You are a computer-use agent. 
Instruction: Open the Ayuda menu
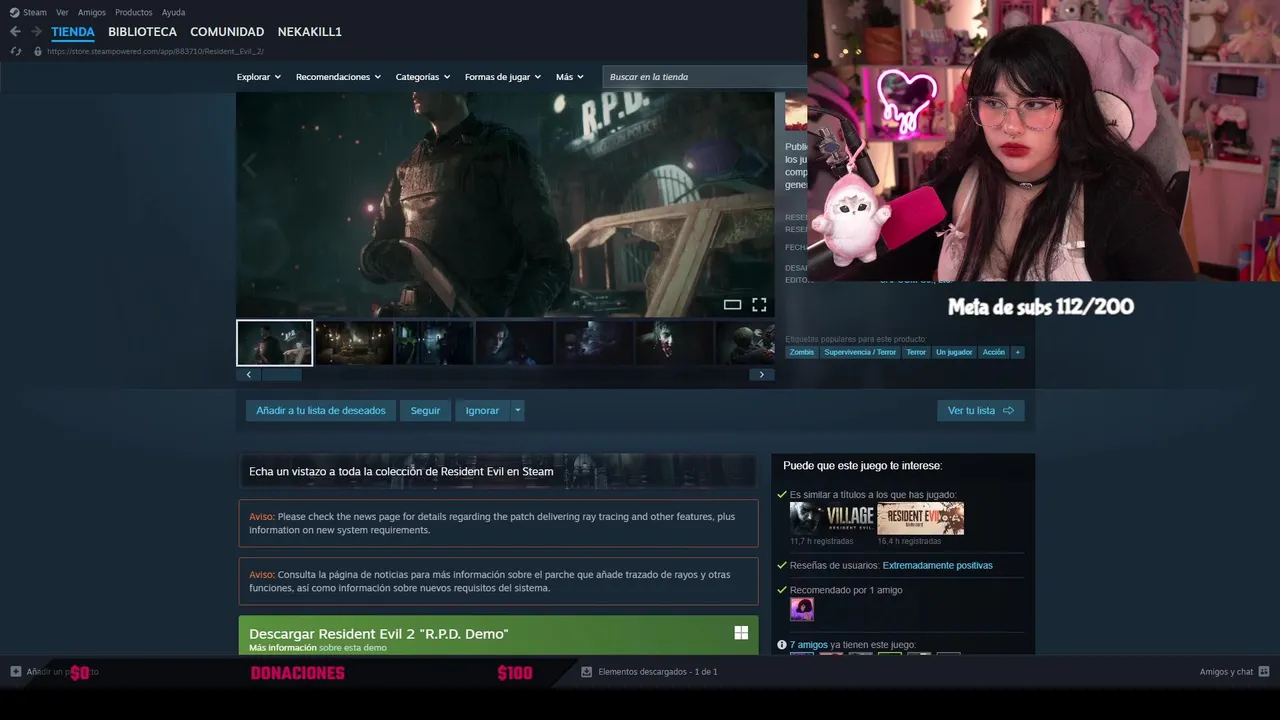click(174, 12)
